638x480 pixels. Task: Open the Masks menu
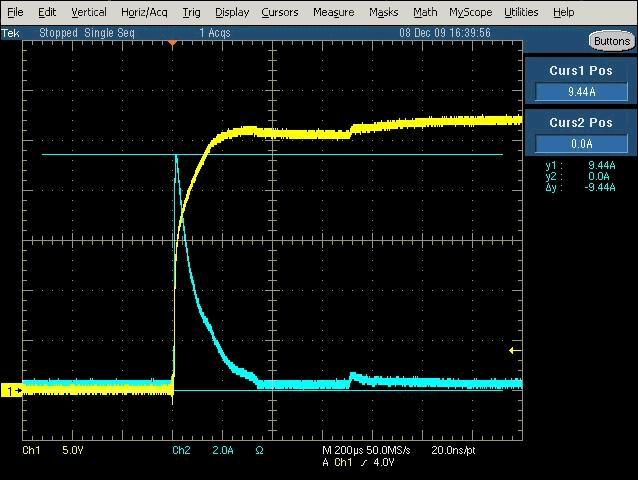pyautogui.click(x=383, y=12)
